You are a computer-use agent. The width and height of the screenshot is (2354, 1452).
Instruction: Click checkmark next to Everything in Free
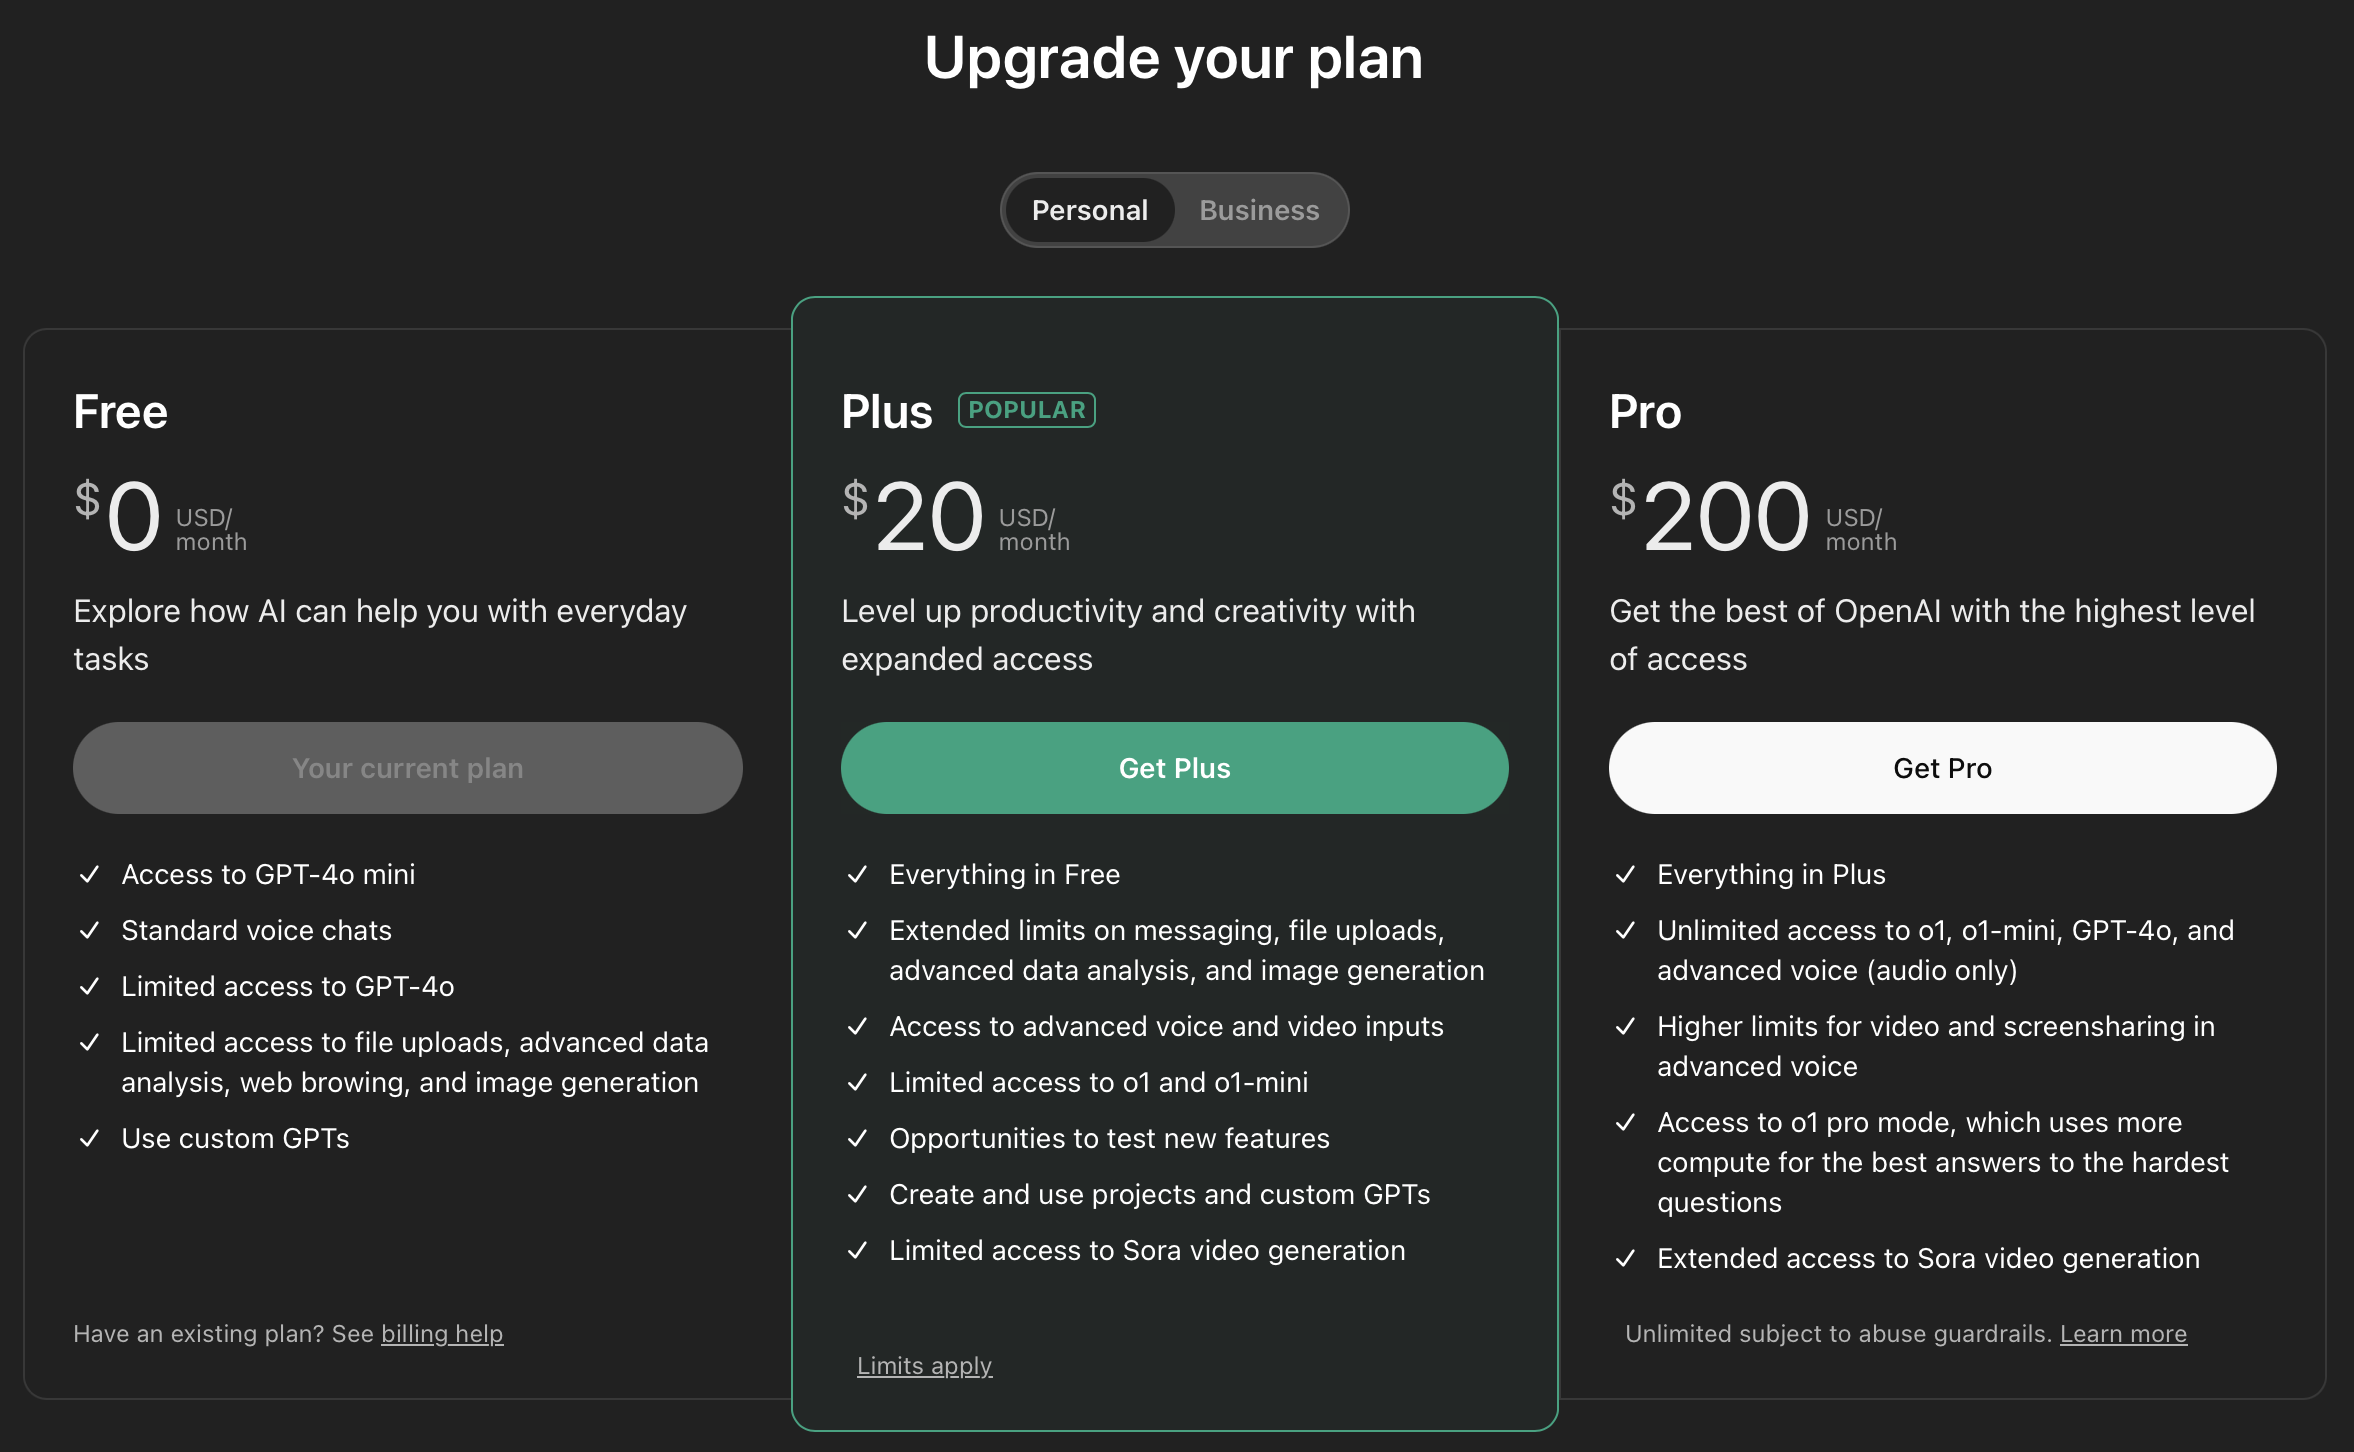tap(857, 874)
